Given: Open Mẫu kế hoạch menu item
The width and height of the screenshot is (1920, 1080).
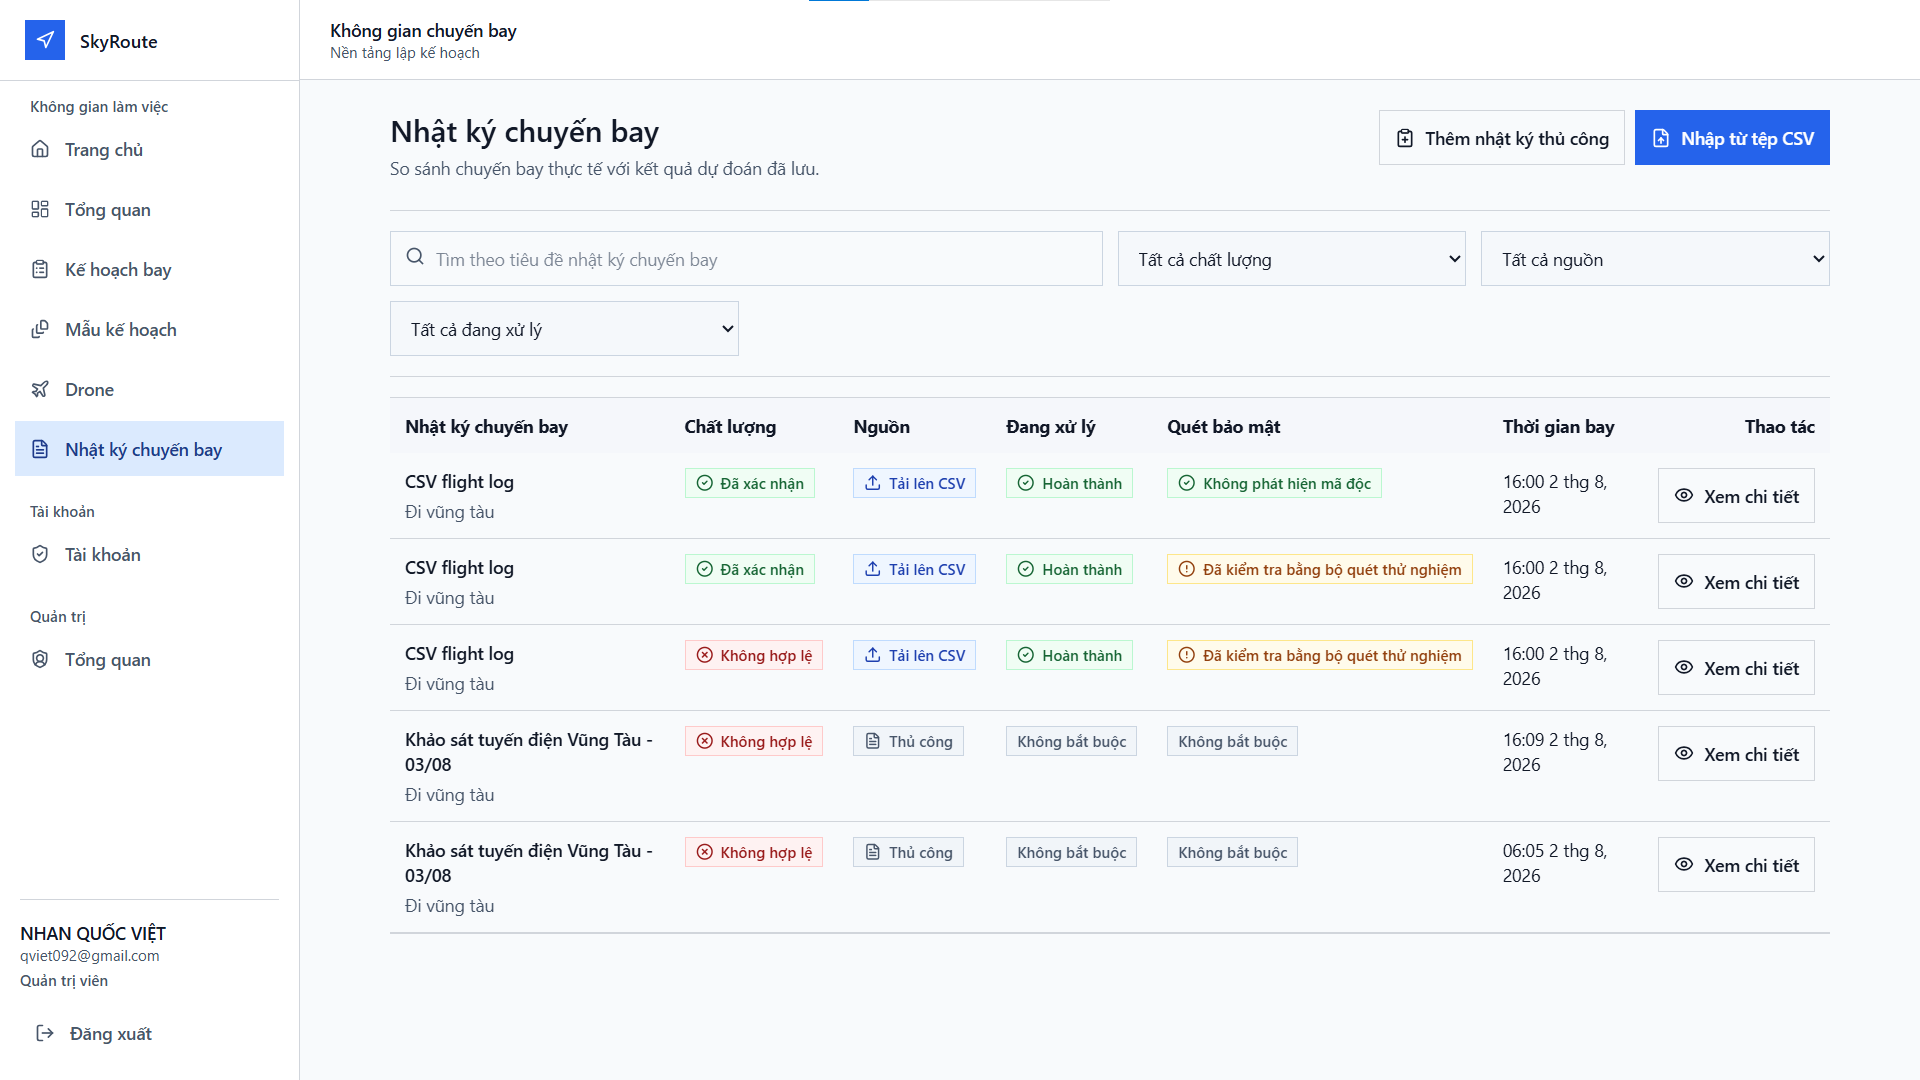Looking at the screenshot, I should (149, 329).
